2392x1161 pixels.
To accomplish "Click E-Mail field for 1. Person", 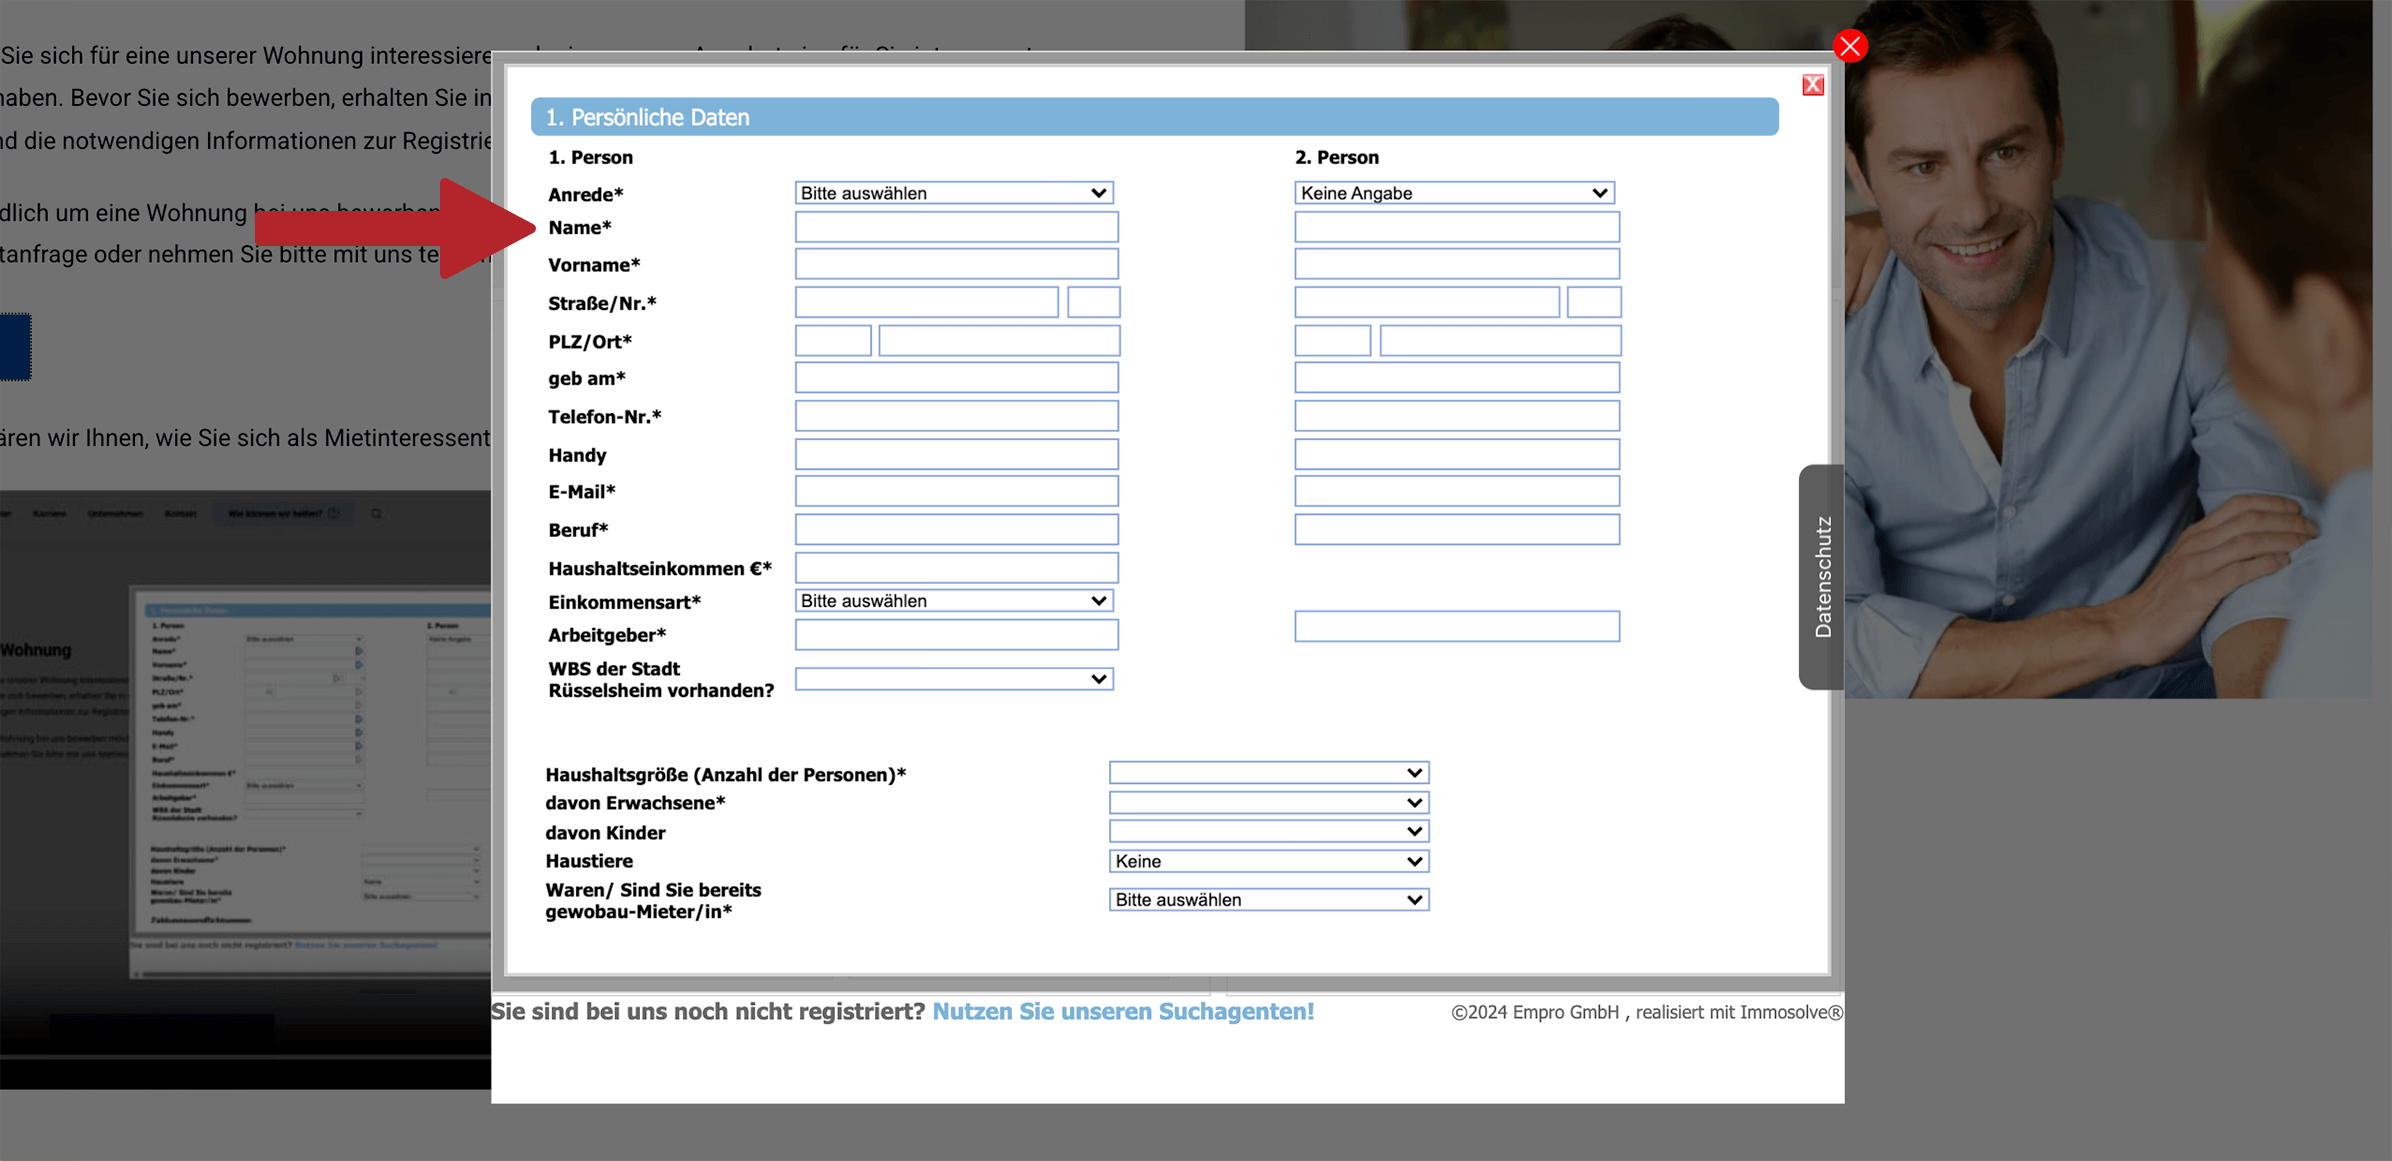I will pyautogui.click(x=956, y=491).
